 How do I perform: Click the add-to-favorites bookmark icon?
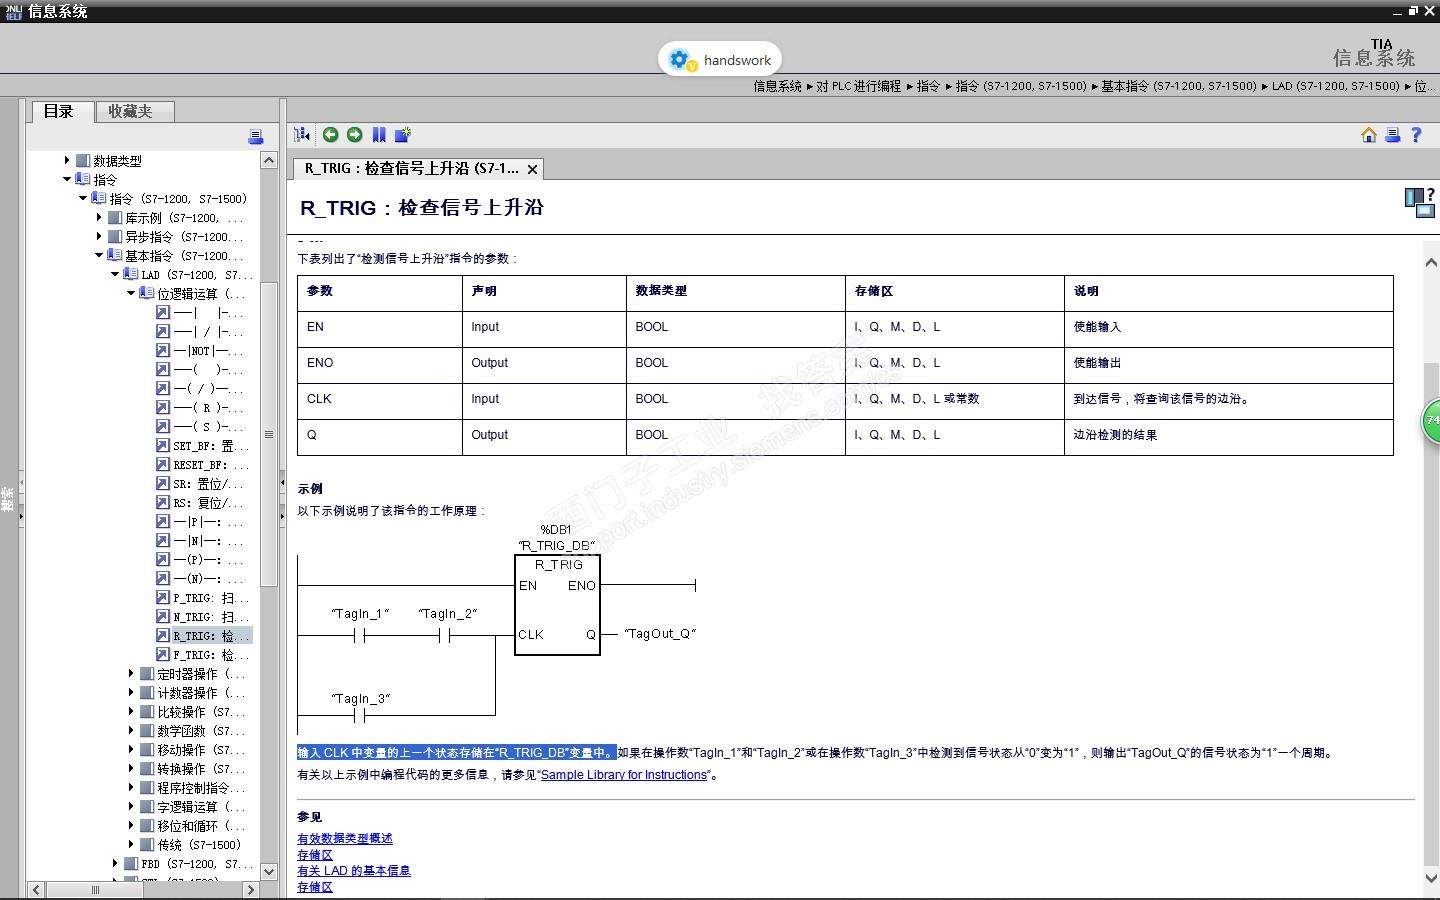click(379, 135)
